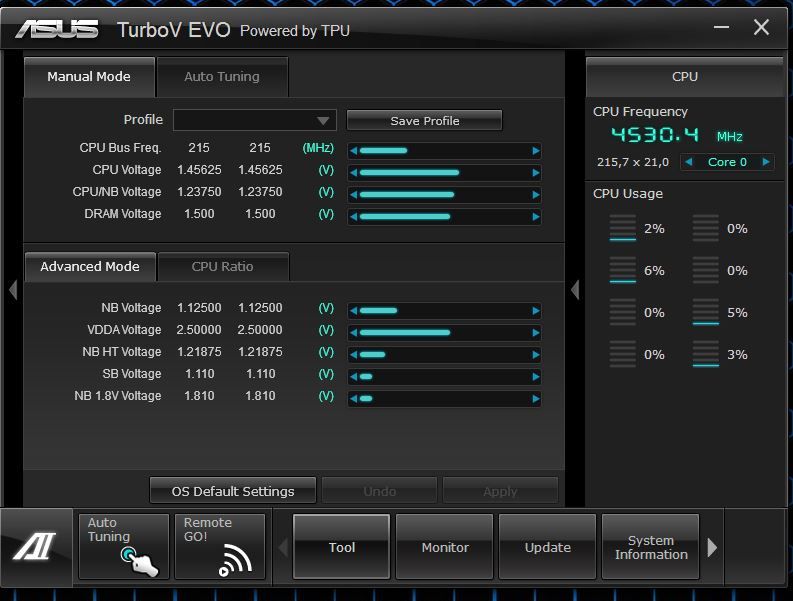The image size is (793, 601).
Task: Open Remote GO! shortcut
Action: tap(219, 546)
